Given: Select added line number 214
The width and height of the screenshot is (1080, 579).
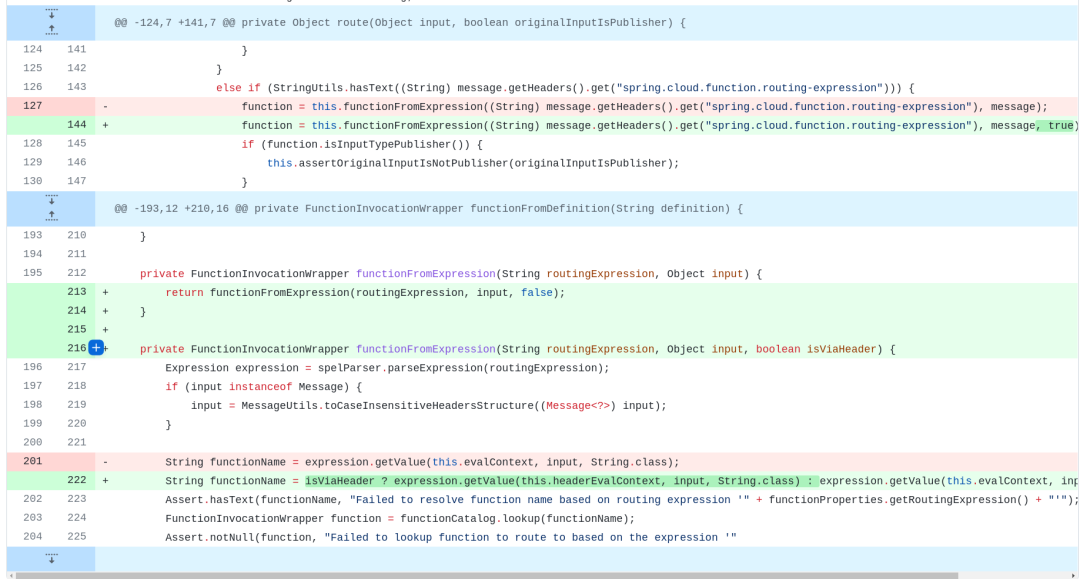Looking at the screenshot, I should (76, 310).
